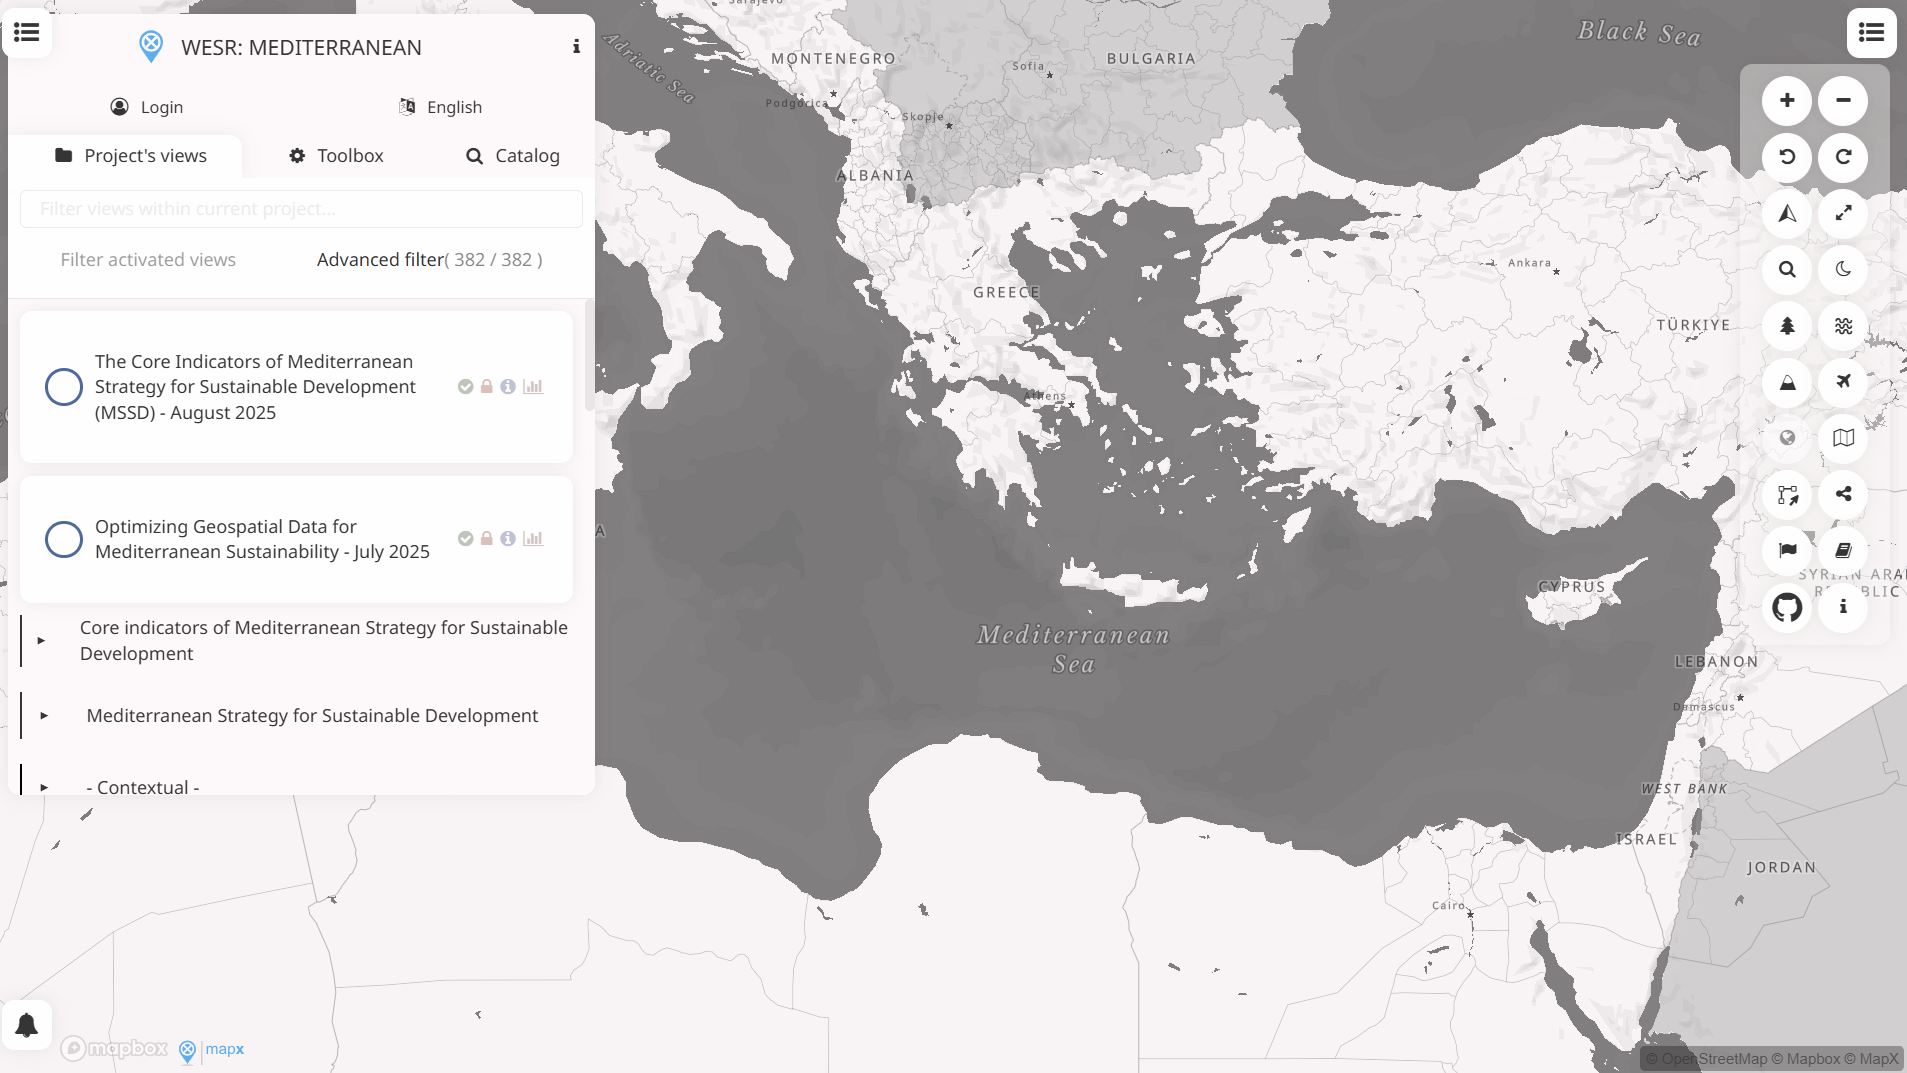Select the MSSD August 2025 view radio circle
1907x1073 pixels.
(x=64, y=386)
